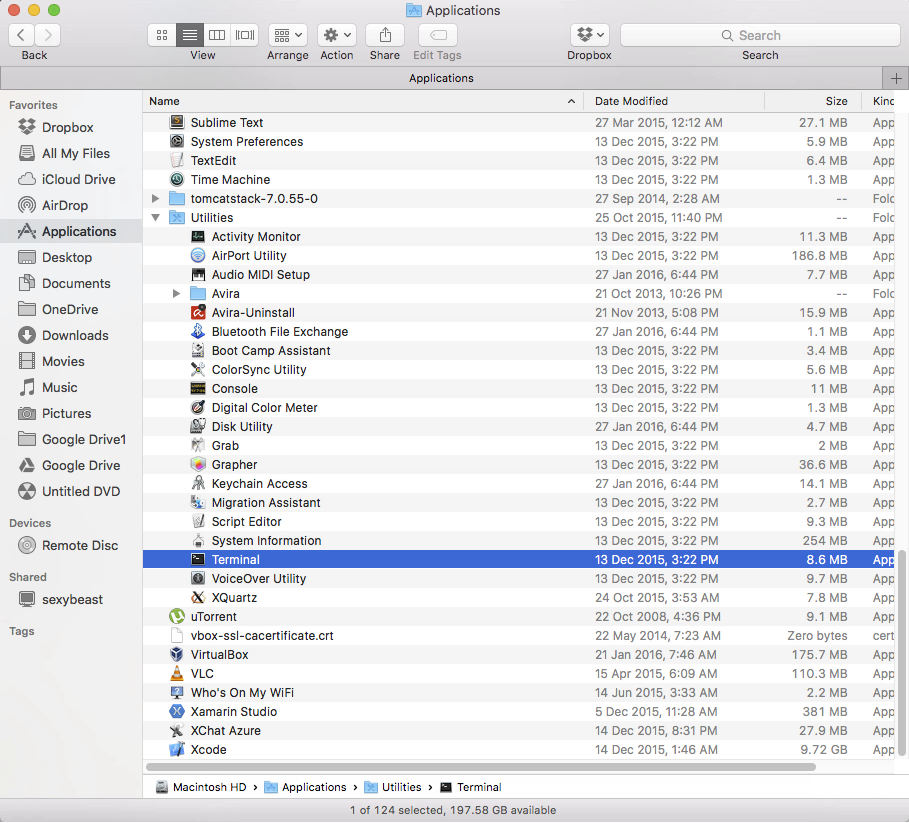The image size is (909, 823).
Task: Open the Action gear menu
Action: [337, 35]
